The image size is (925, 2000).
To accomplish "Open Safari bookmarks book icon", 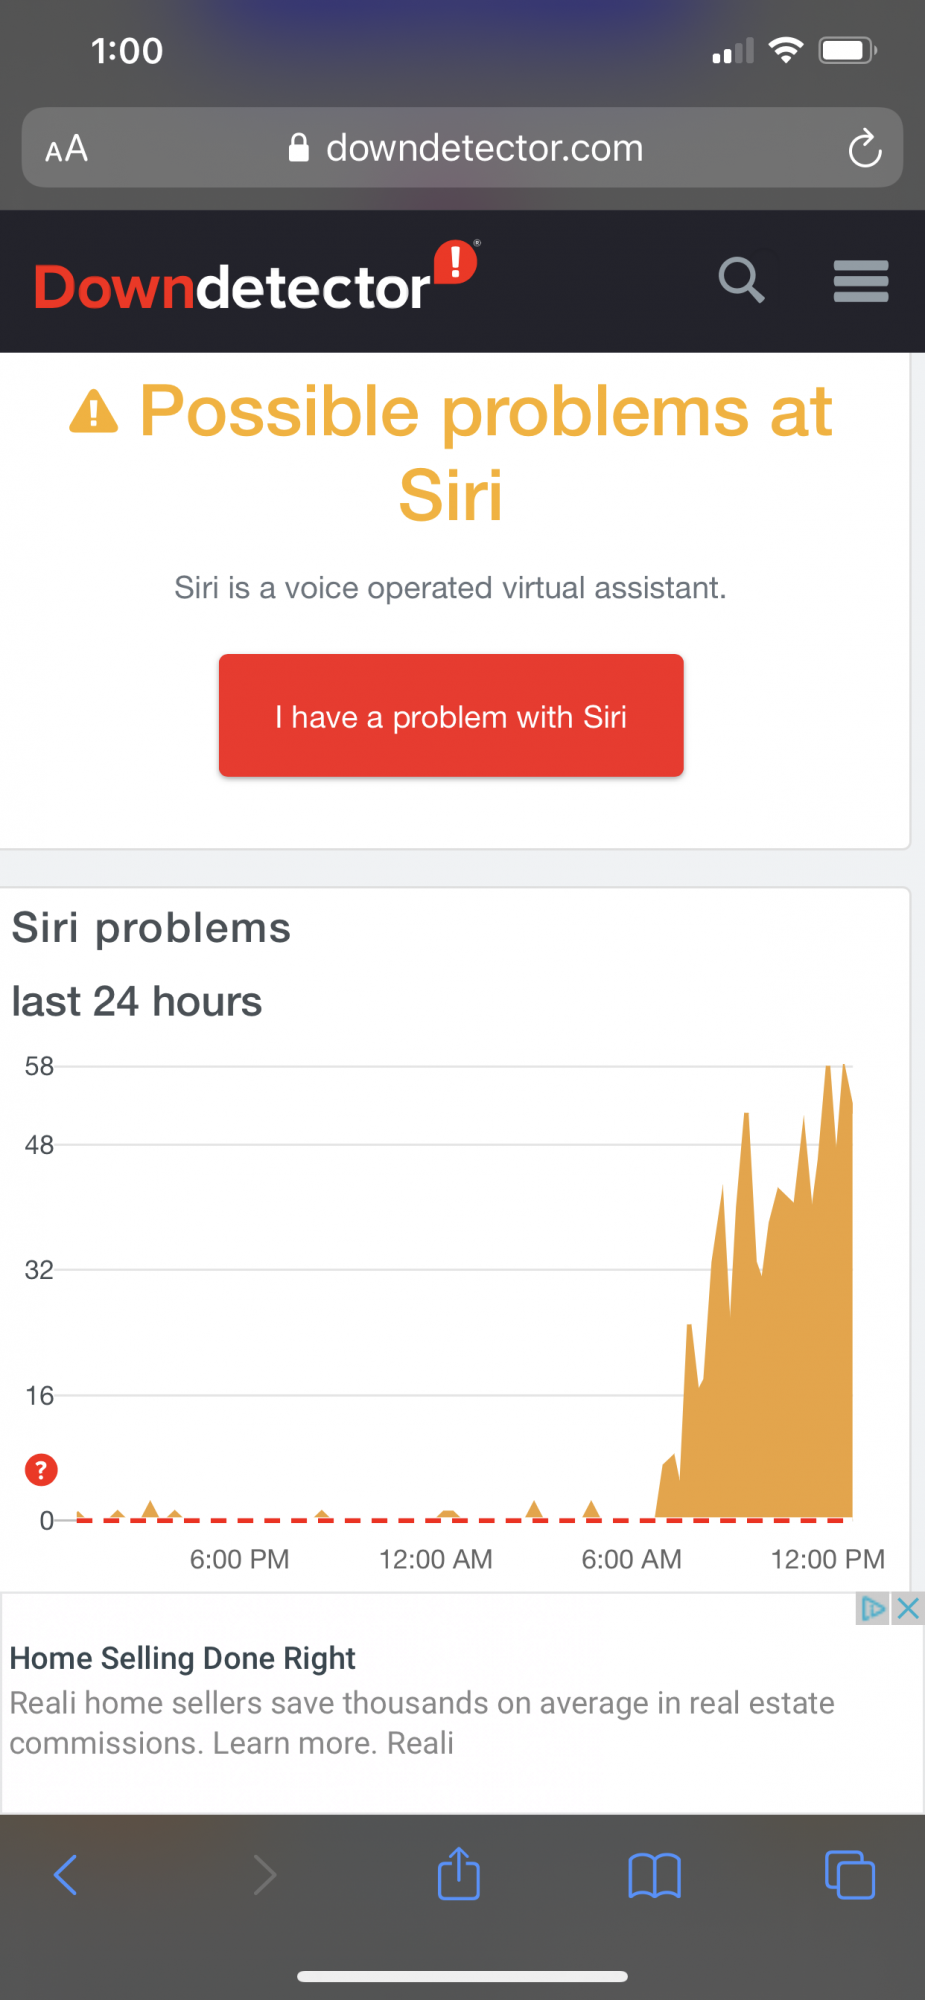I will point(655,1875).
